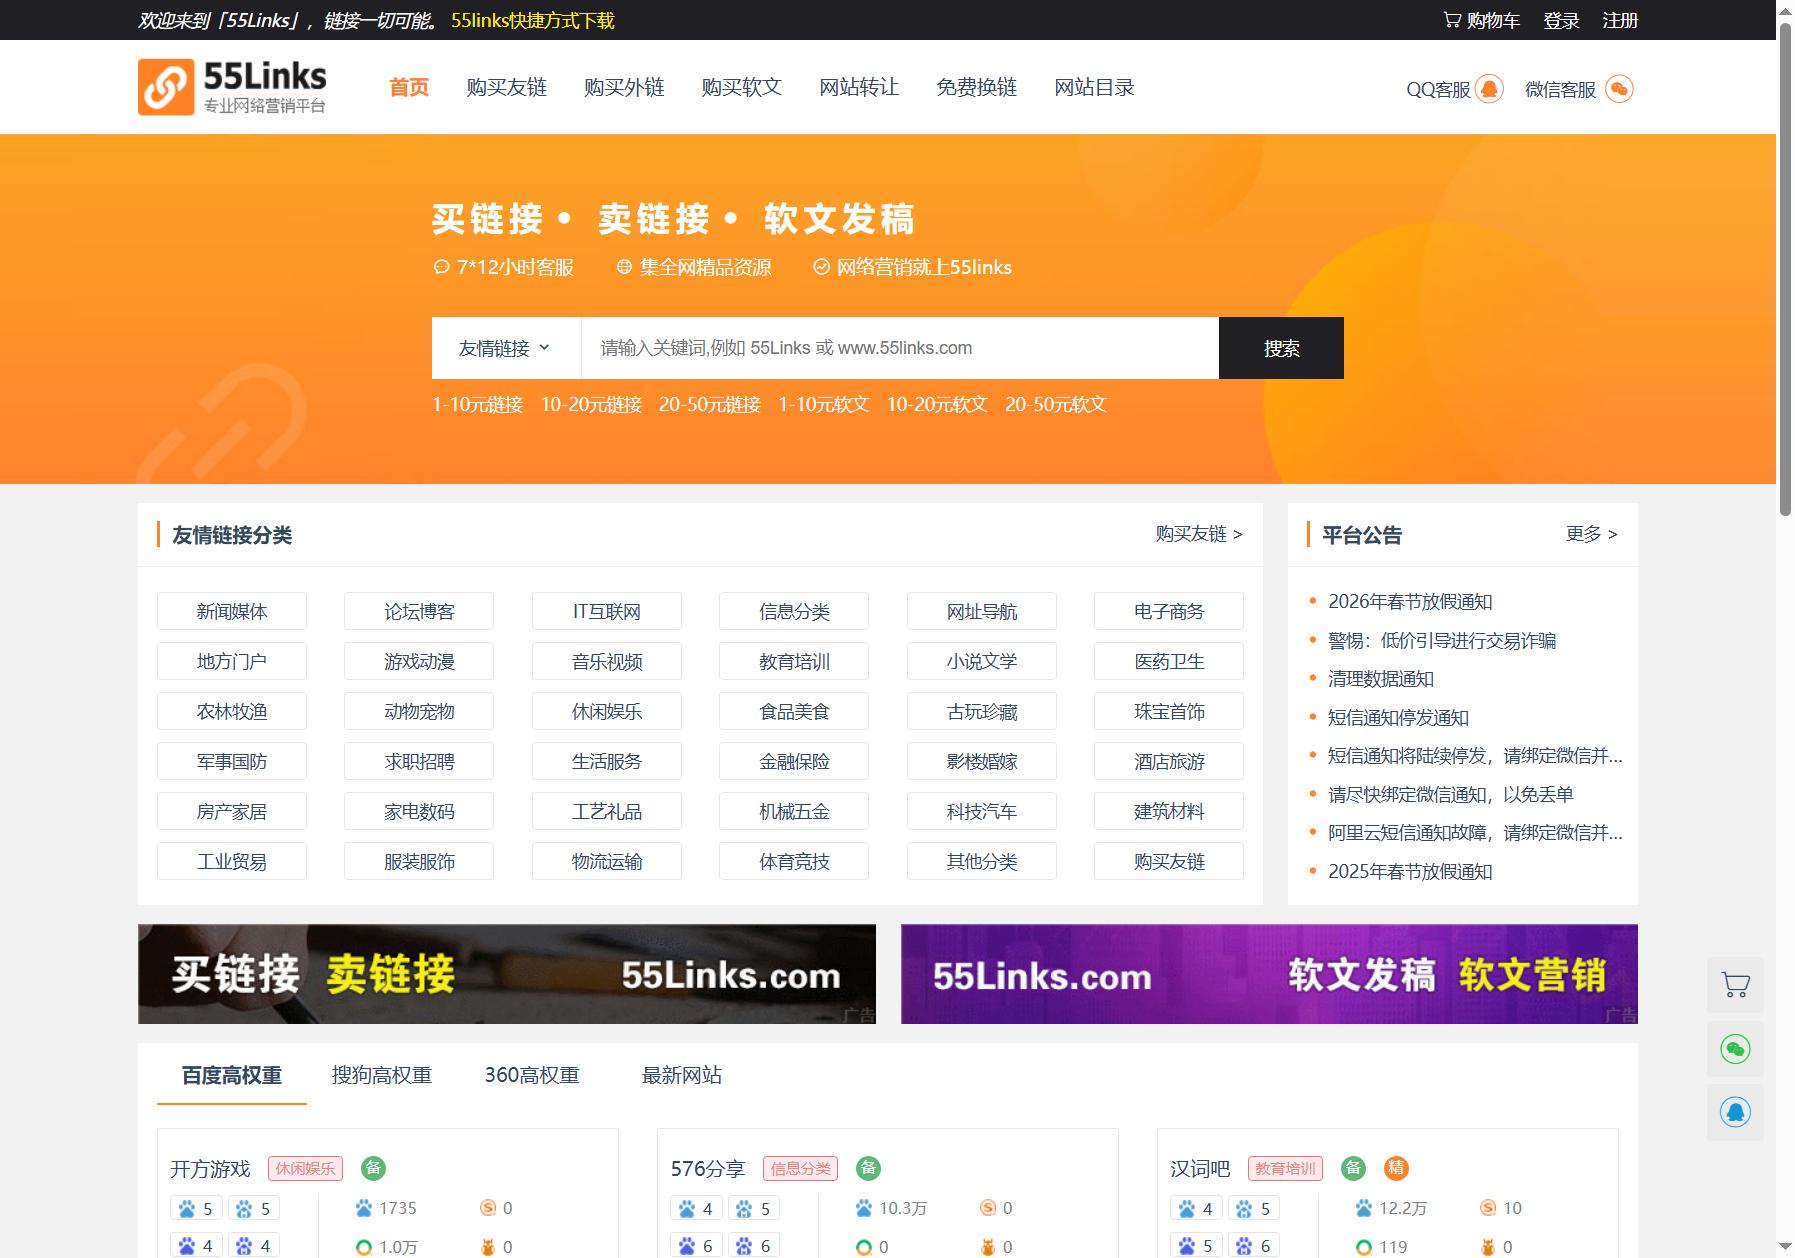Open 购买友链 > link in category header
This screenshot has width=1795, height=1258.
[x=1199, y=534]
